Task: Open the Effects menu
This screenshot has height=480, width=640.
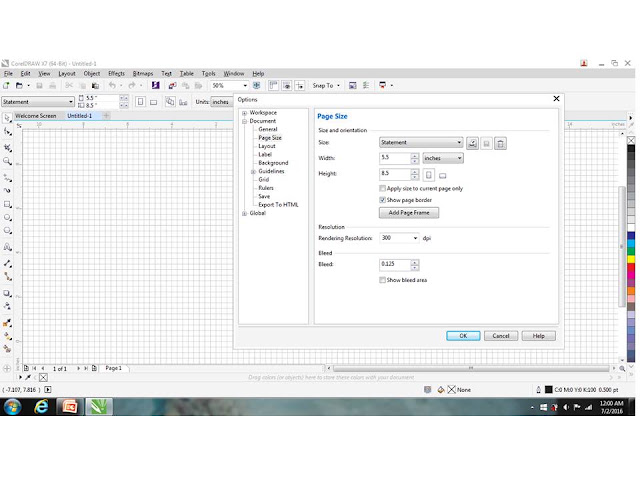Action: 116,73
